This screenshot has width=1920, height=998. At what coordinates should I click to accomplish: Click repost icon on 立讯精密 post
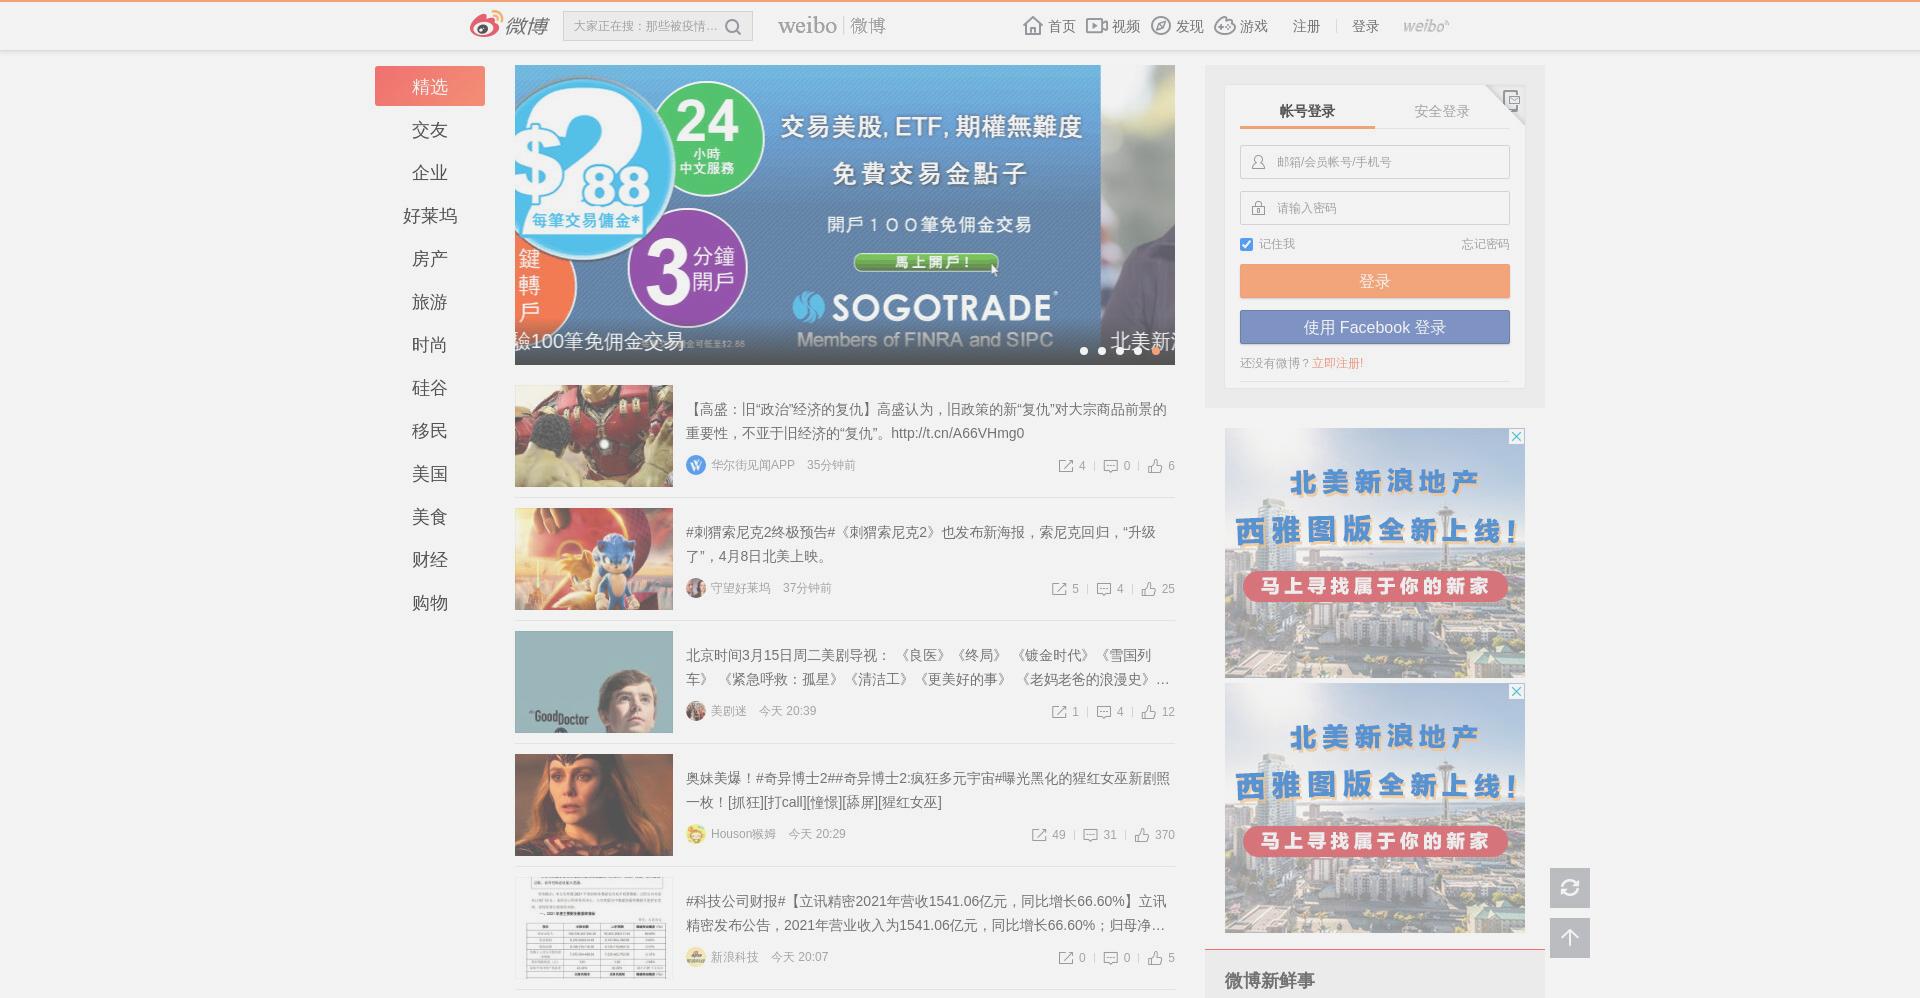coord(1066,958)
